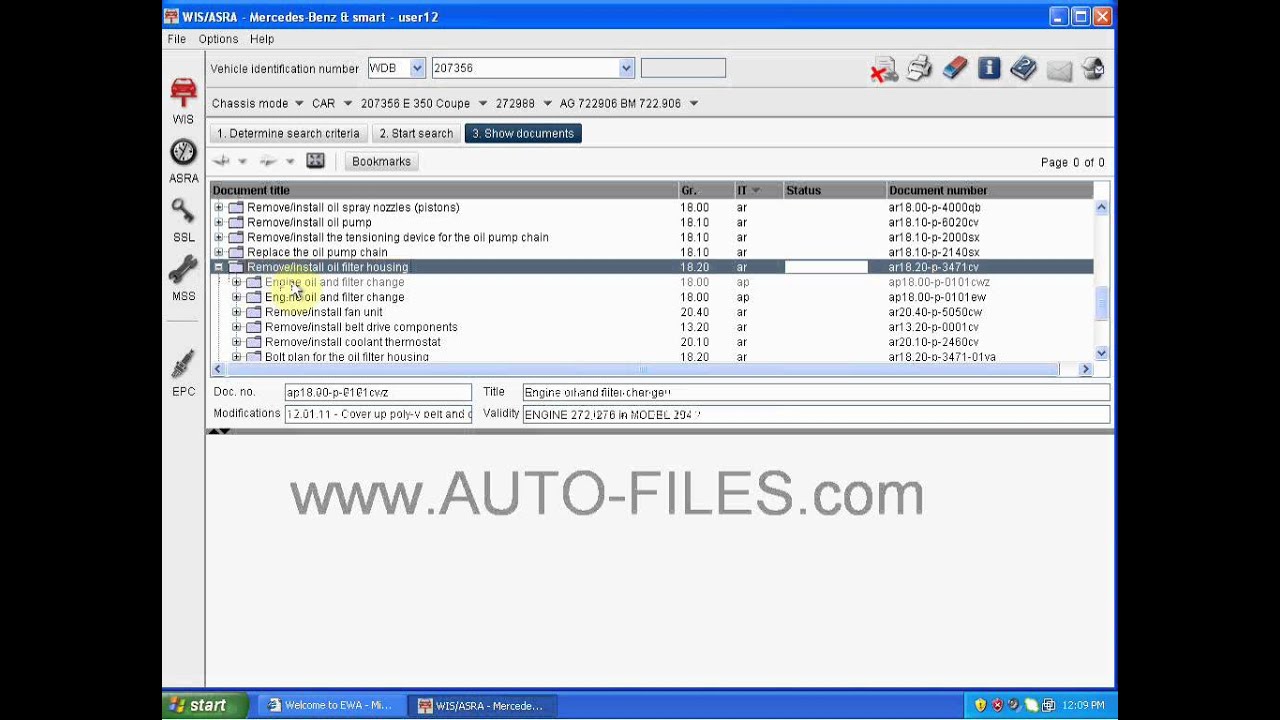Viewport: 1280px width, 720px height.
Task: Open the ASRA module in sidebar
Action: pos(183,160)
